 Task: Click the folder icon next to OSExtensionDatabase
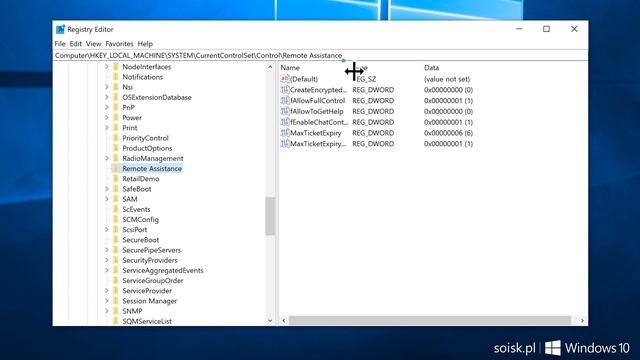tap(116, 97)
